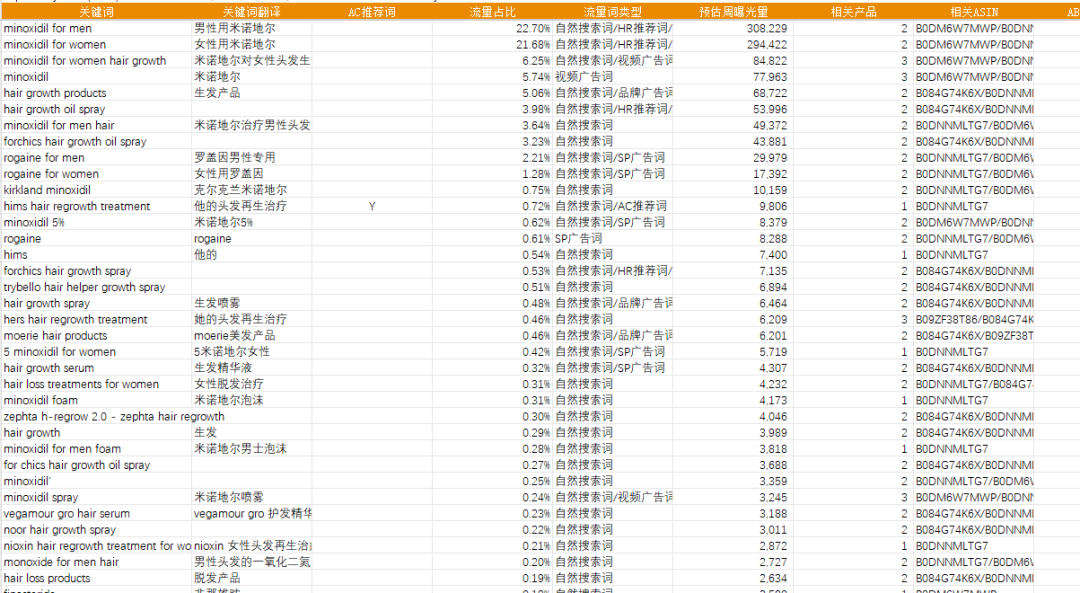Click the translation cell 男性用米诺地尔
Image resolution: width=1080 pixels, height=593 pixels.
click(x=251, y=28)
